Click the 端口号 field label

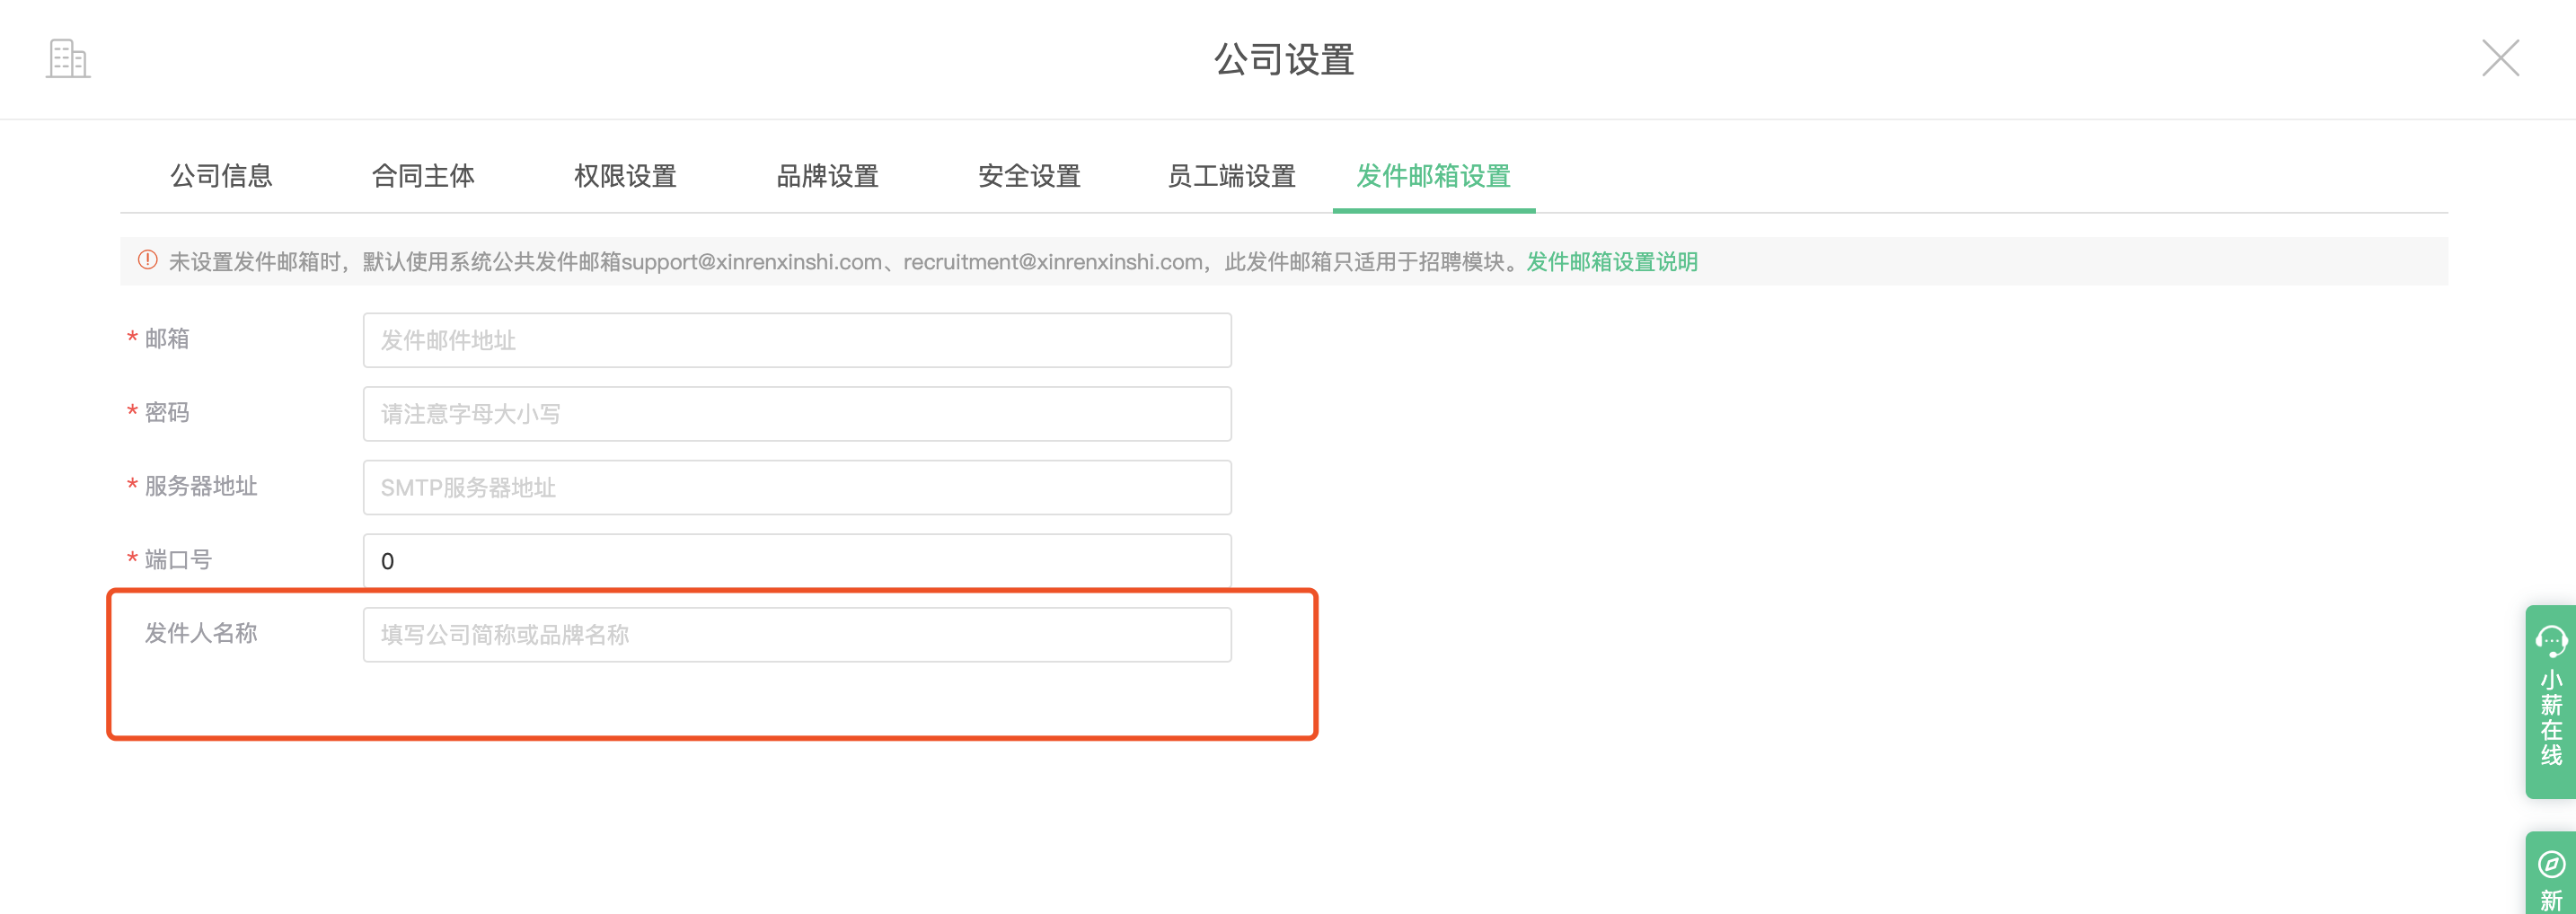coord(178,559)
